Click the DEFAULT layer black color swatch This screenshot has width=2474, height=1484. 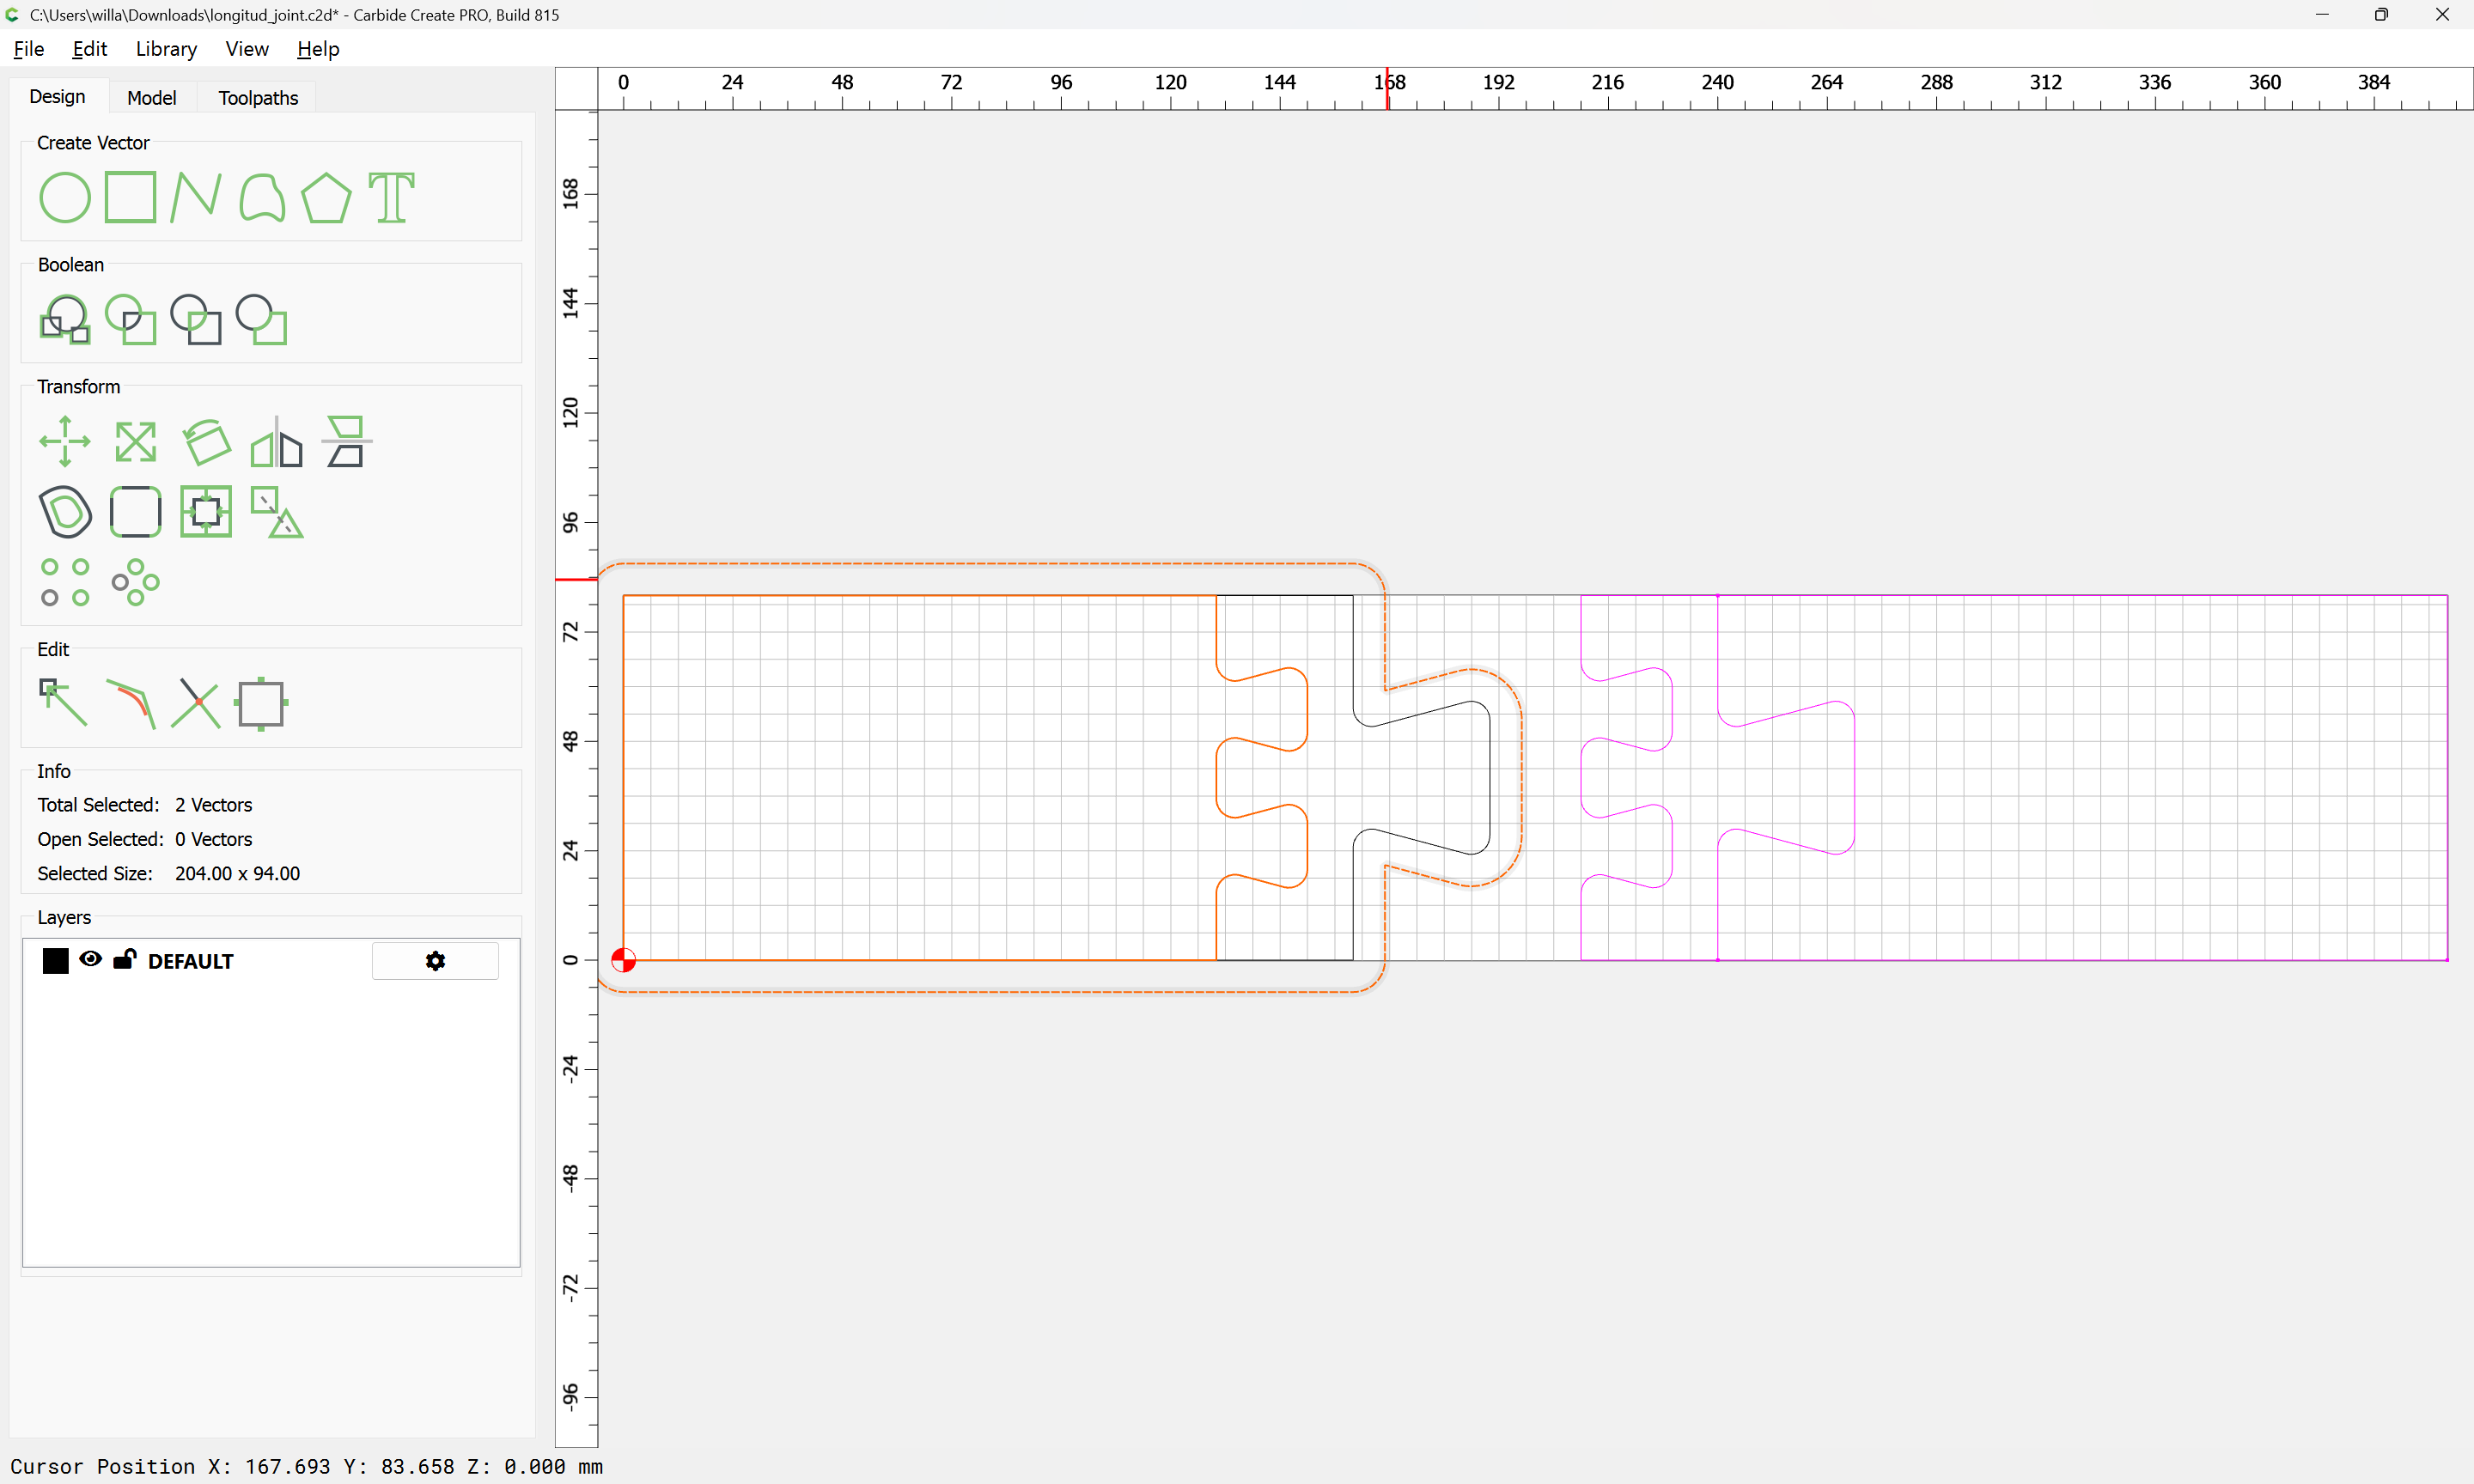tap(56, 960)
